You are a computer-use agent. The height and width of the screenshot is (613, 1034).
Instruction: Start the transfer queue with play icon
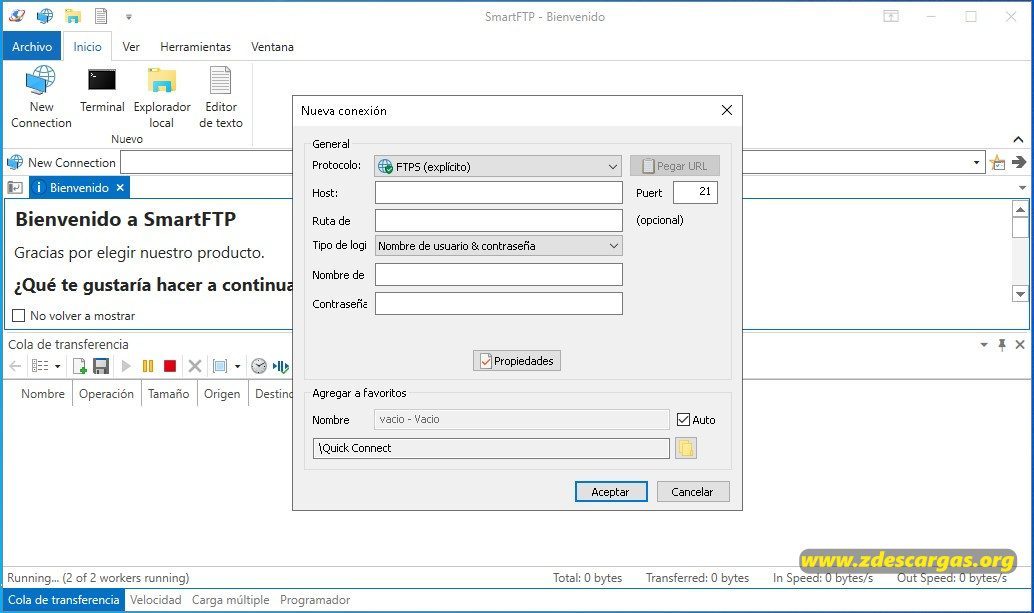[x=126, y=366]
